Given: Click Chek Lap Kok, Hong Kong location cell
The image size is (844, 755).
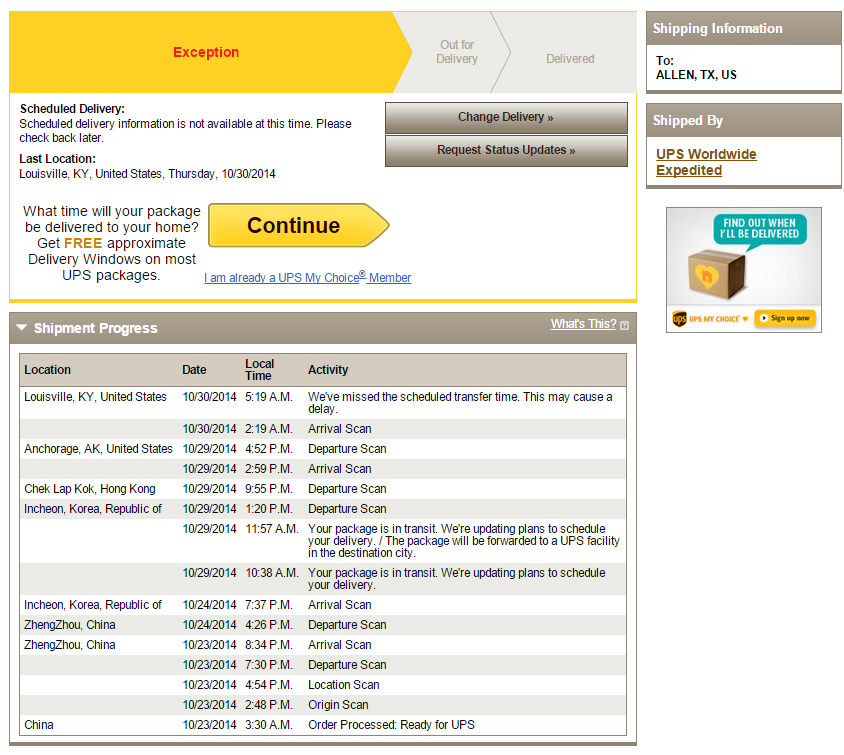Looking at the screenshot, I should [90, 489].
